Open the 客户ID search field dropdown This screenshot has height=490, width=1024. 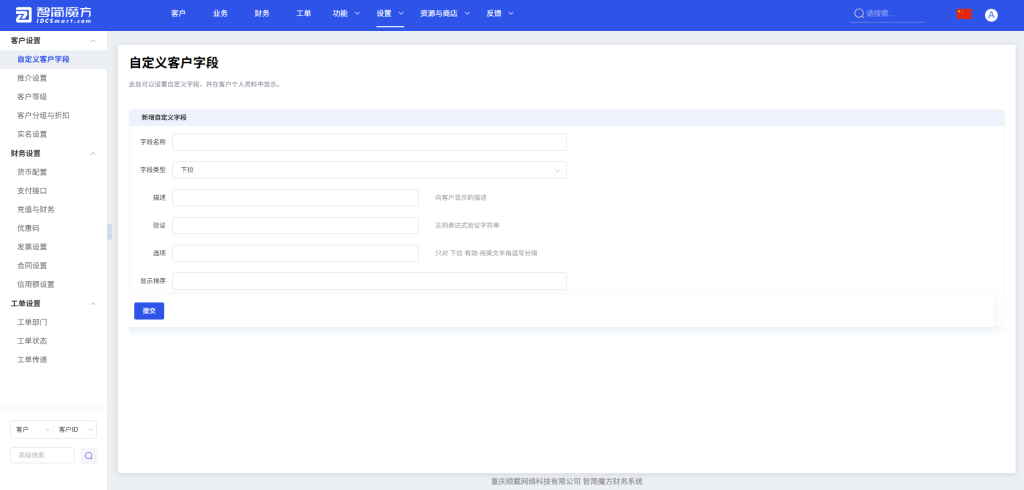tap(75, 429)
